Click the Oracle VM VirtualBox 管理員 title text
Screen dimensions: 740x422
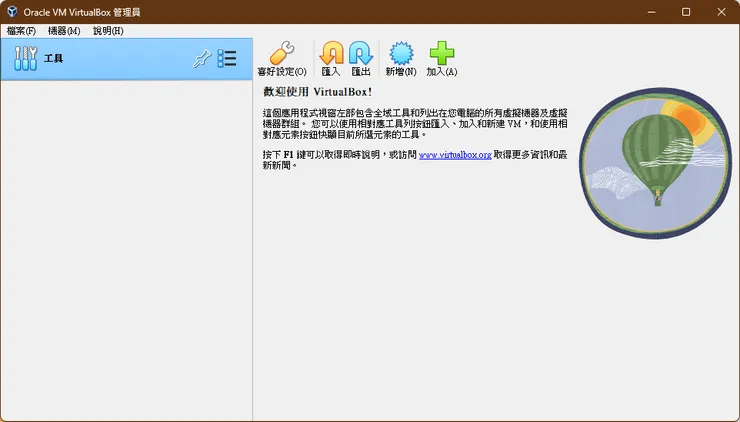coord(82,12)
